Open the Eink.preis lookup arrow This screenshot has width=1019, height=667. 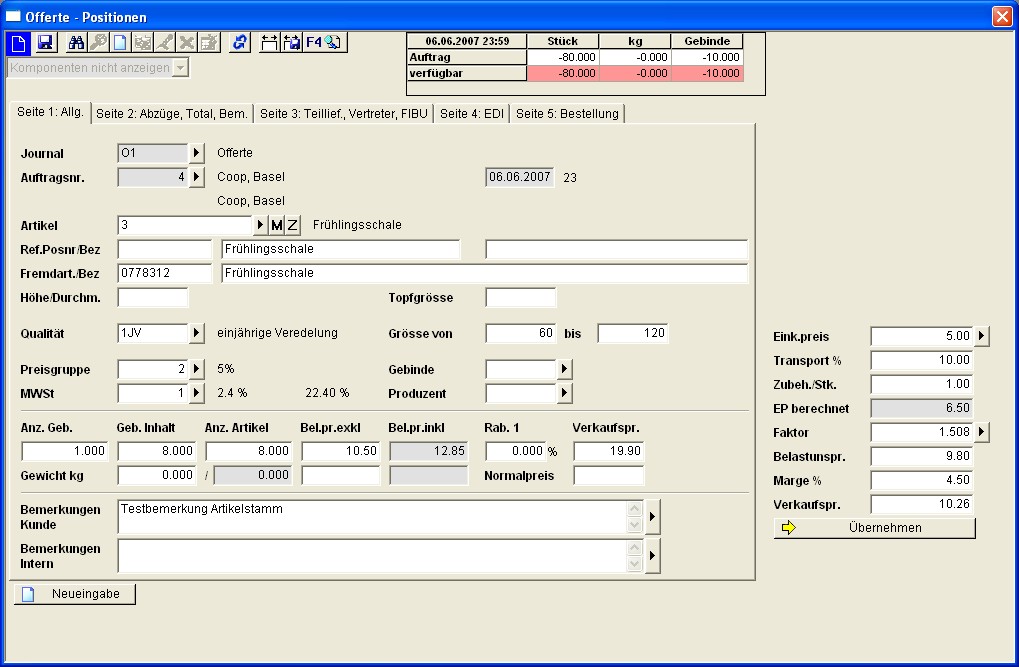[981, 336]
